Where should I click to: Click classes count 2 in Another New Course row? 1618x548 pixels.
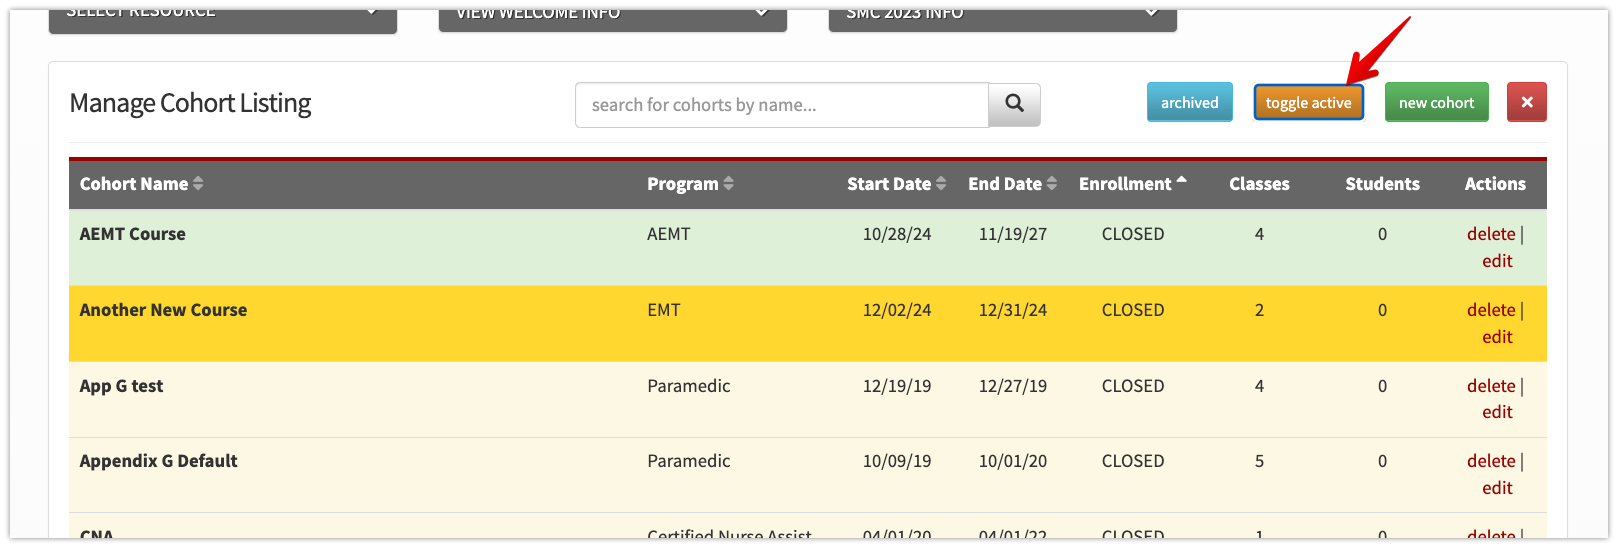(x=1259, y=310)
